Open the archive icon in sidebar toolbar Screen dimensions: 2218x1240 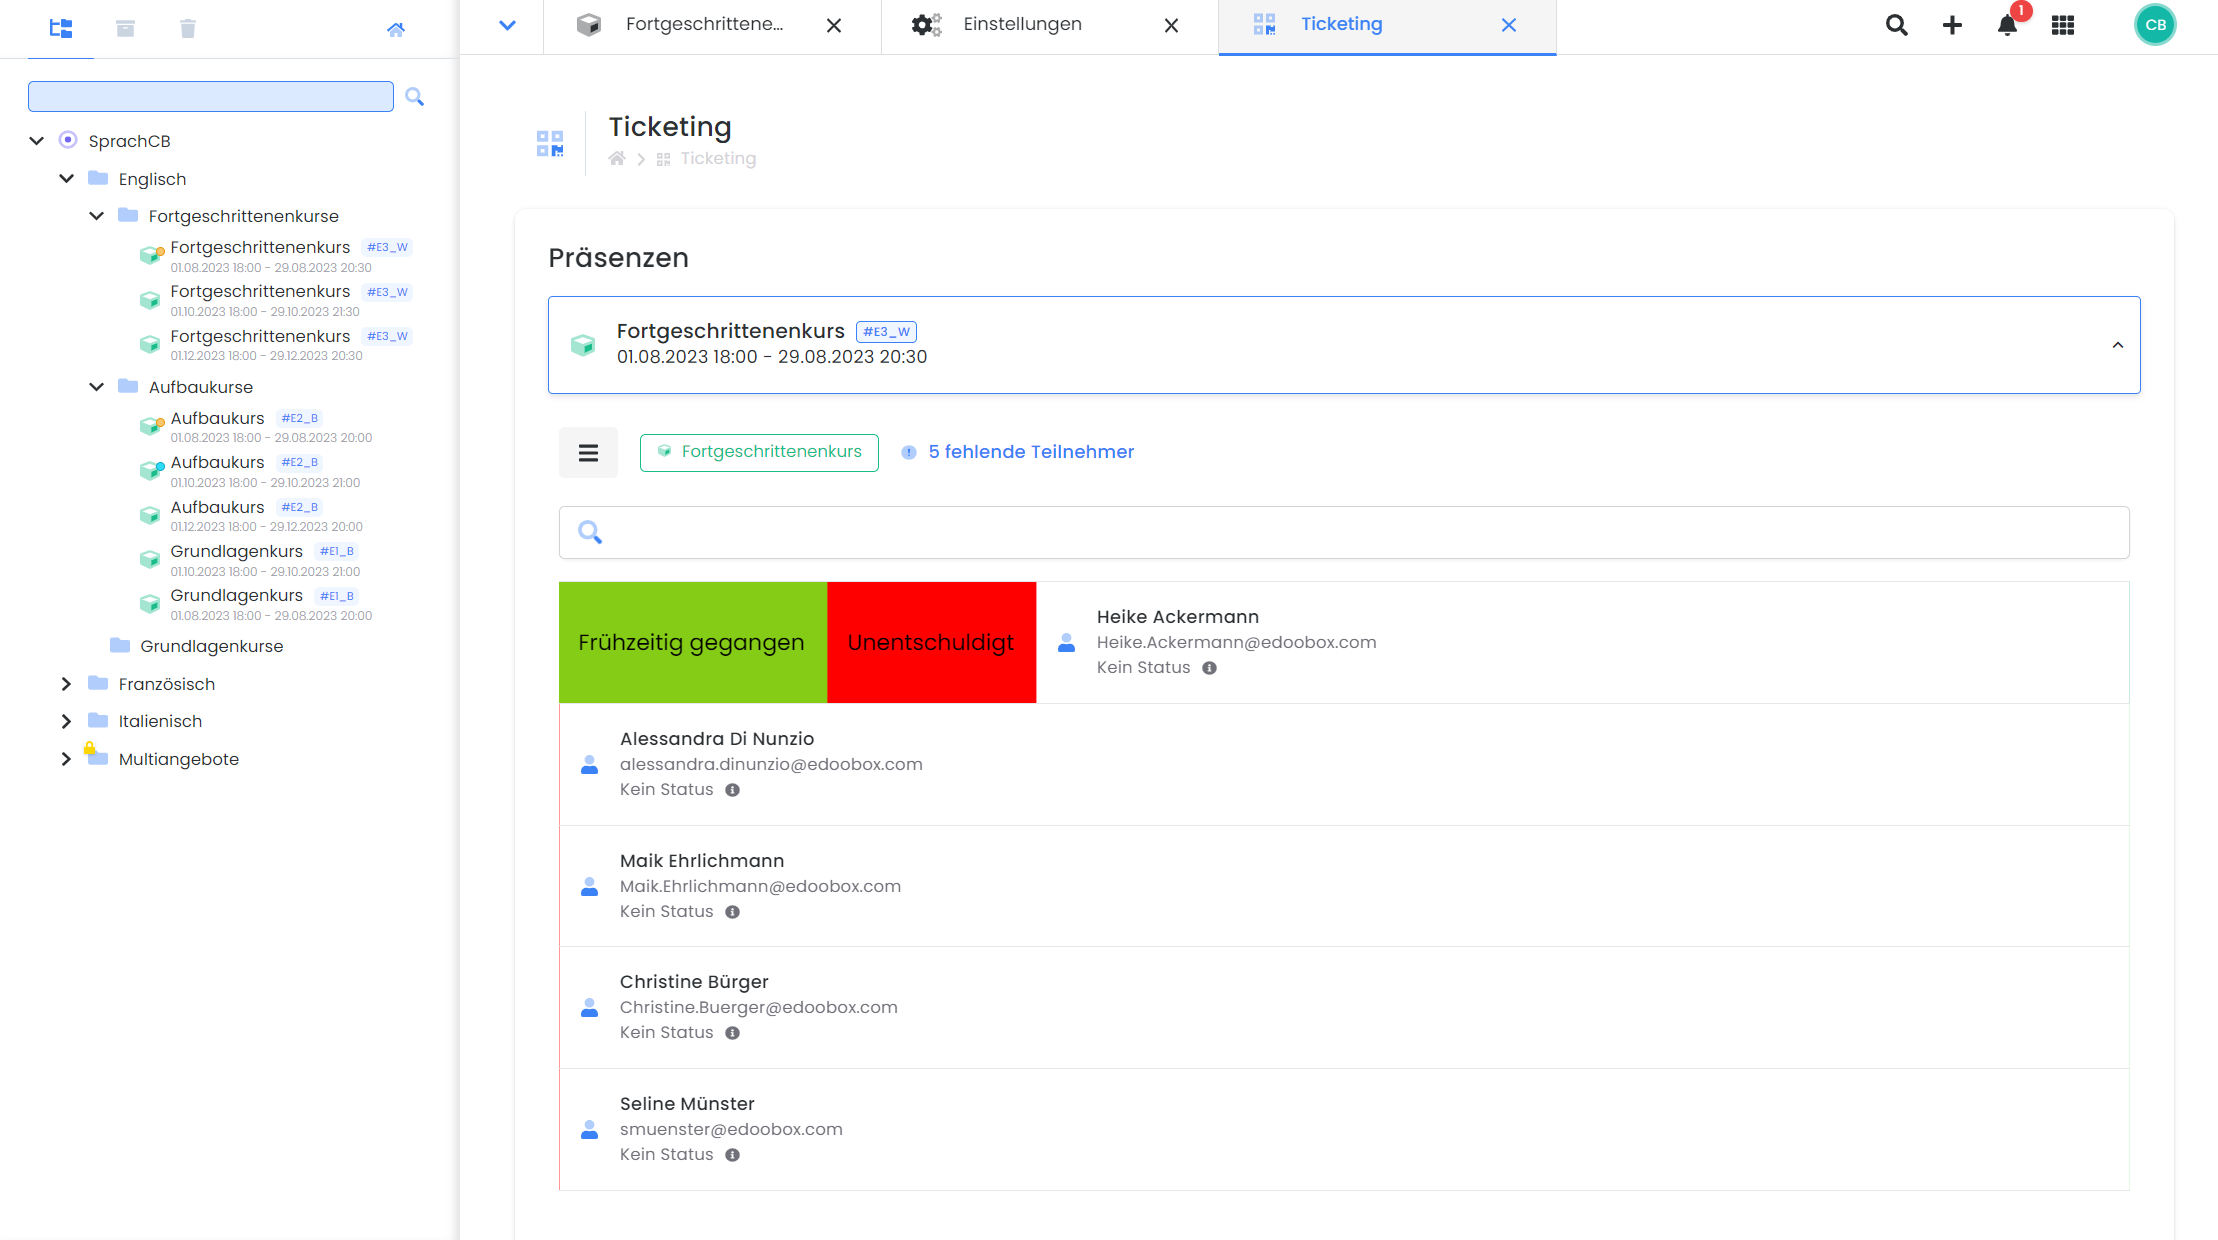click(125, 28)
